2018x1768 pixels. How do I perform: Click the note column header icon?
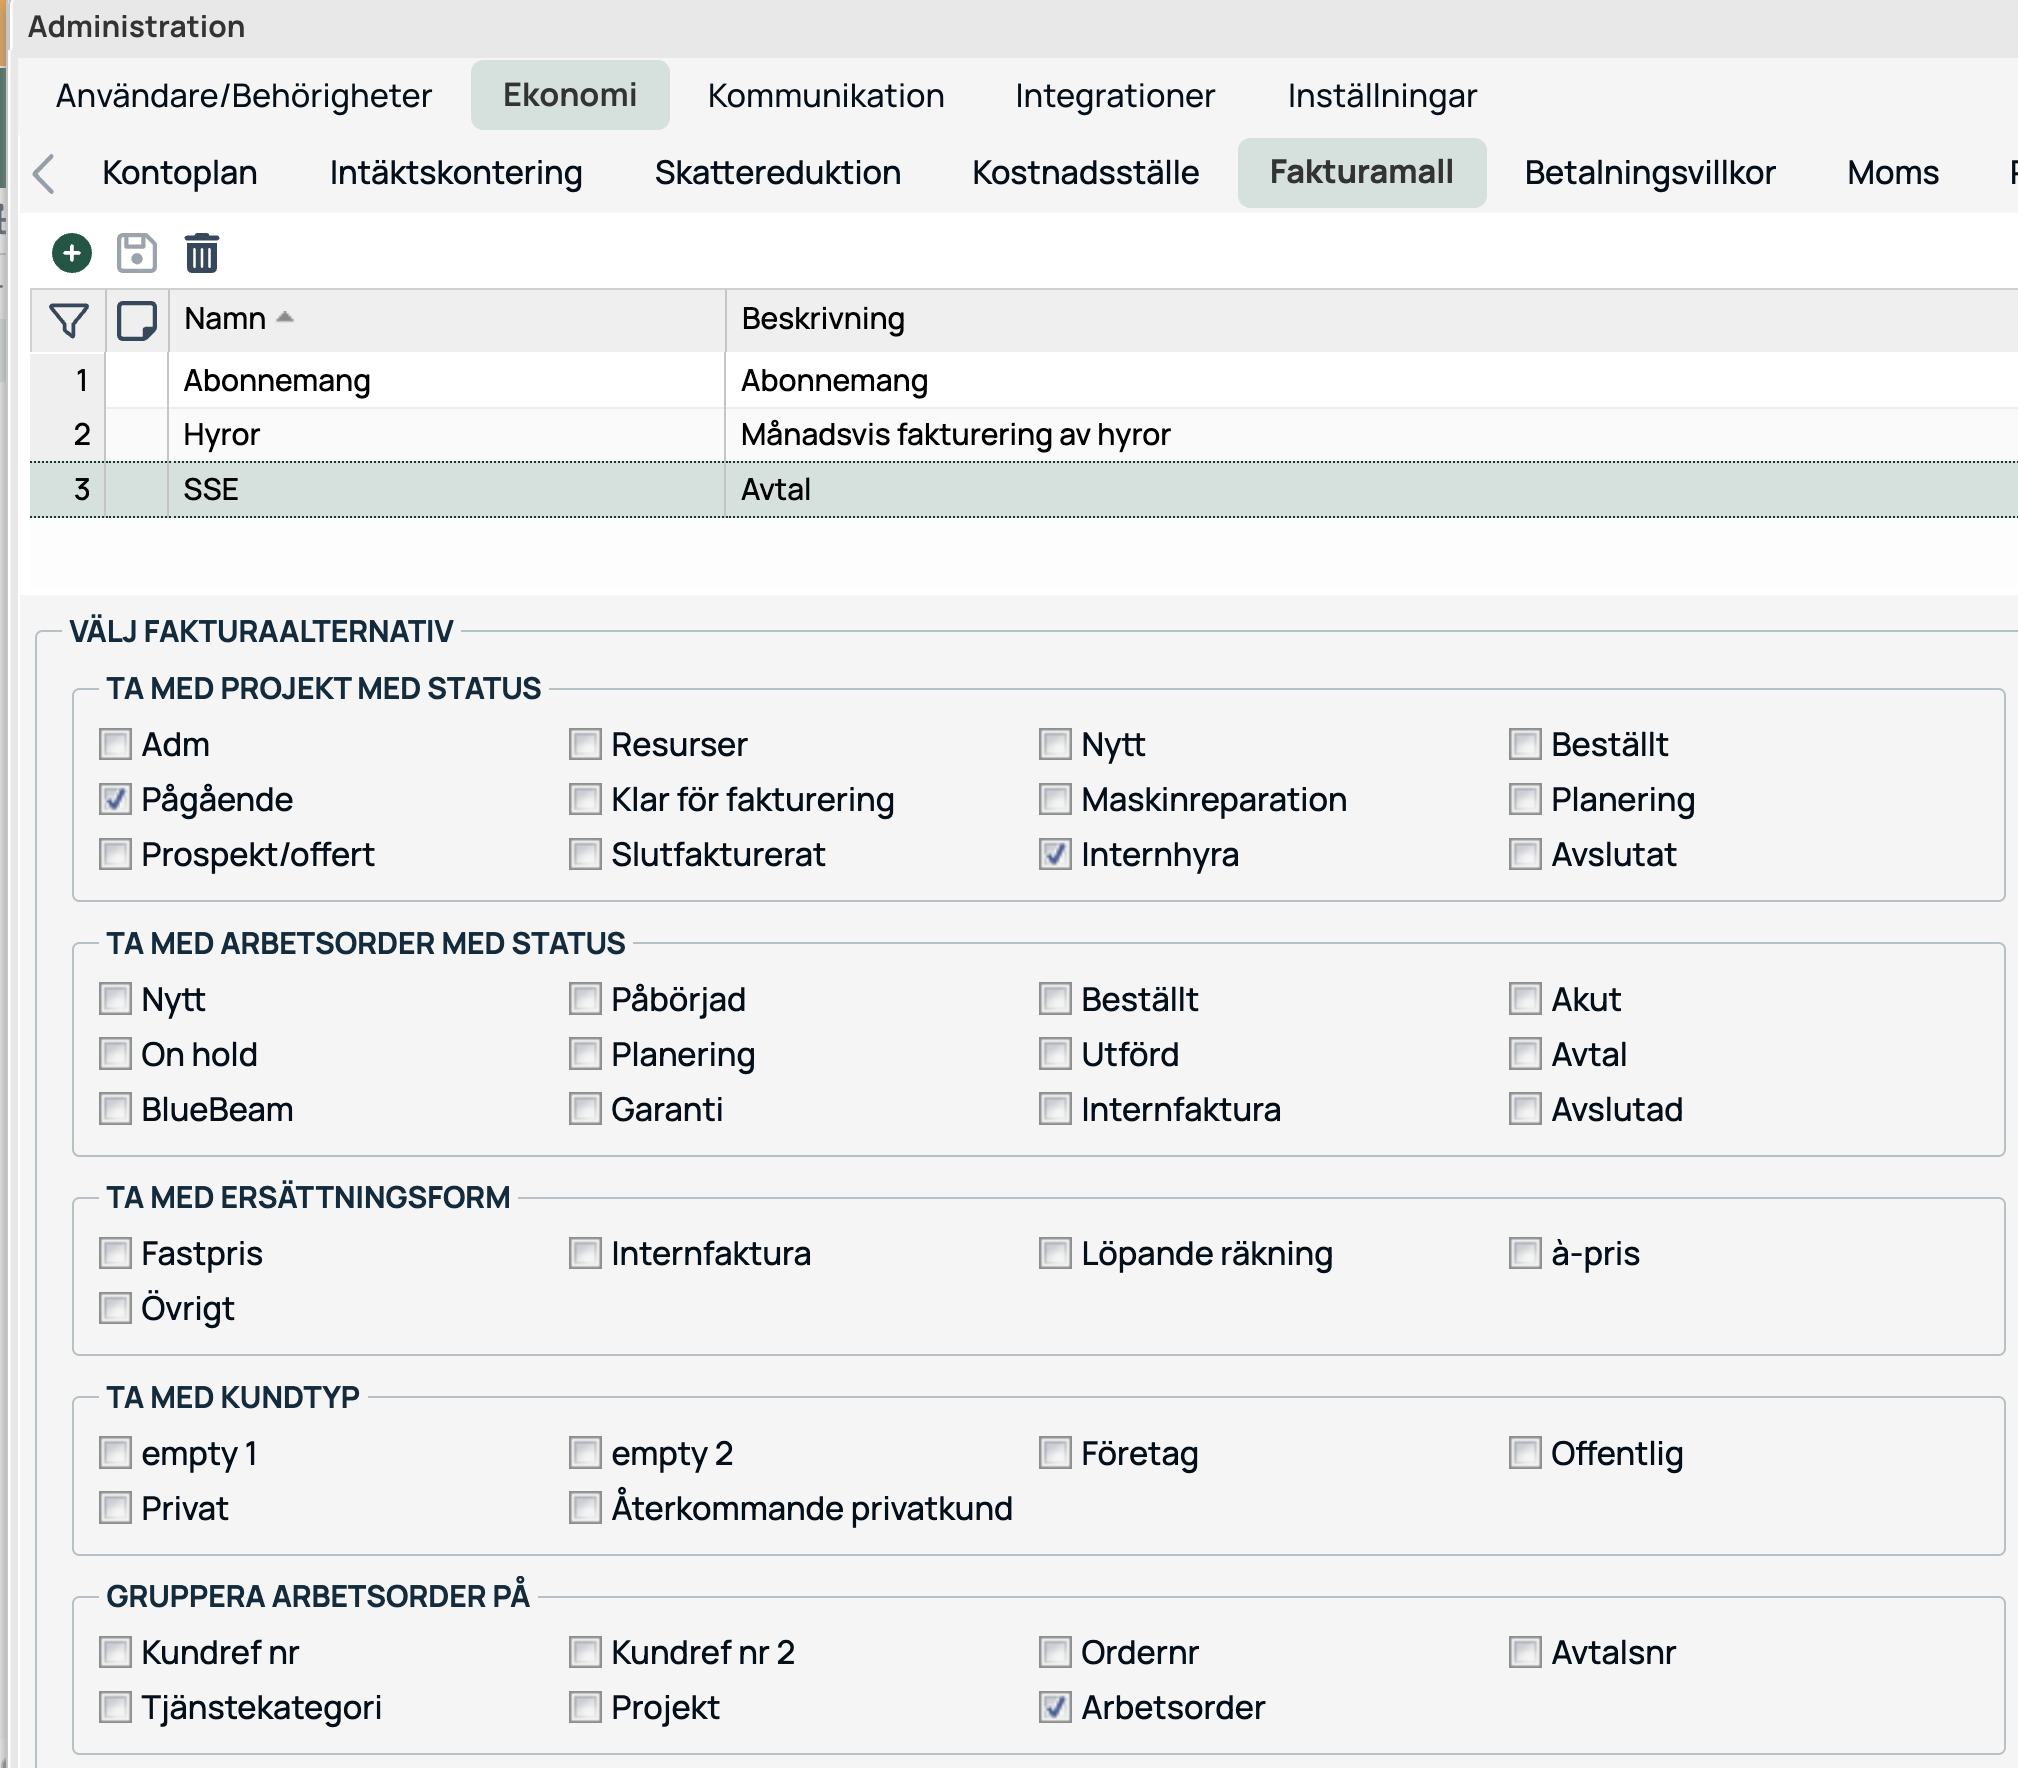coord(137,321)
